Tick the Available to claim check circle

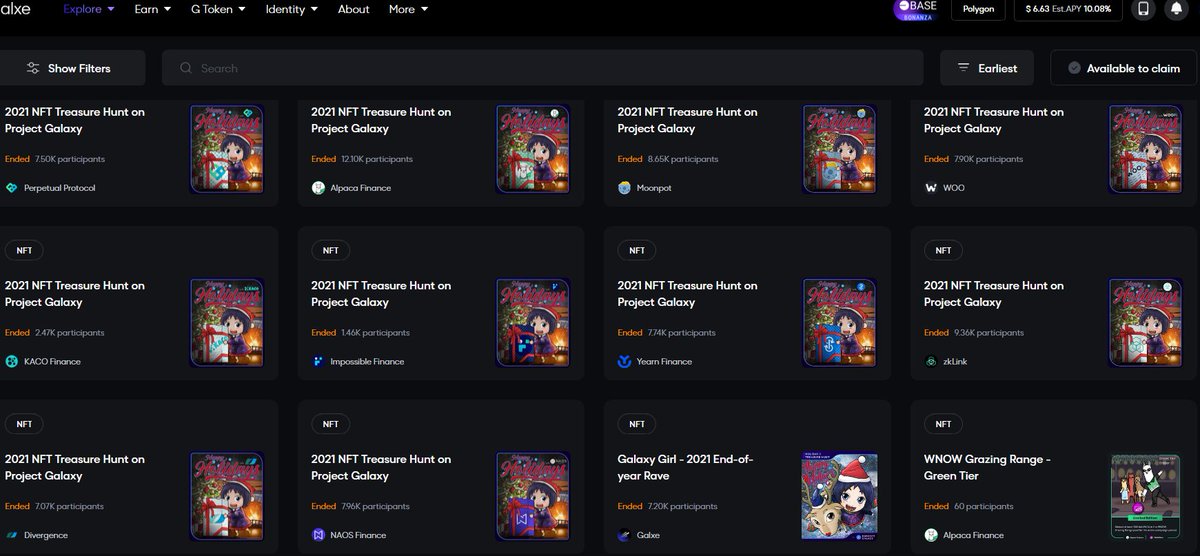(1074, 68)
